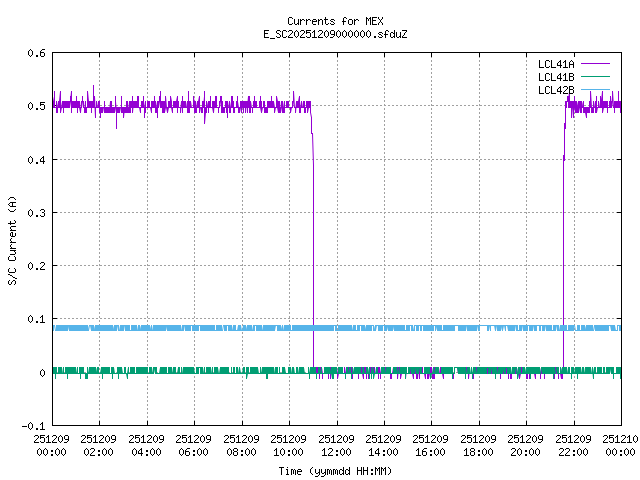Select the 251210 00:00 time tick label
Image resolution: width=640 pixels, height=480 pixels.
tap(620, 445)
